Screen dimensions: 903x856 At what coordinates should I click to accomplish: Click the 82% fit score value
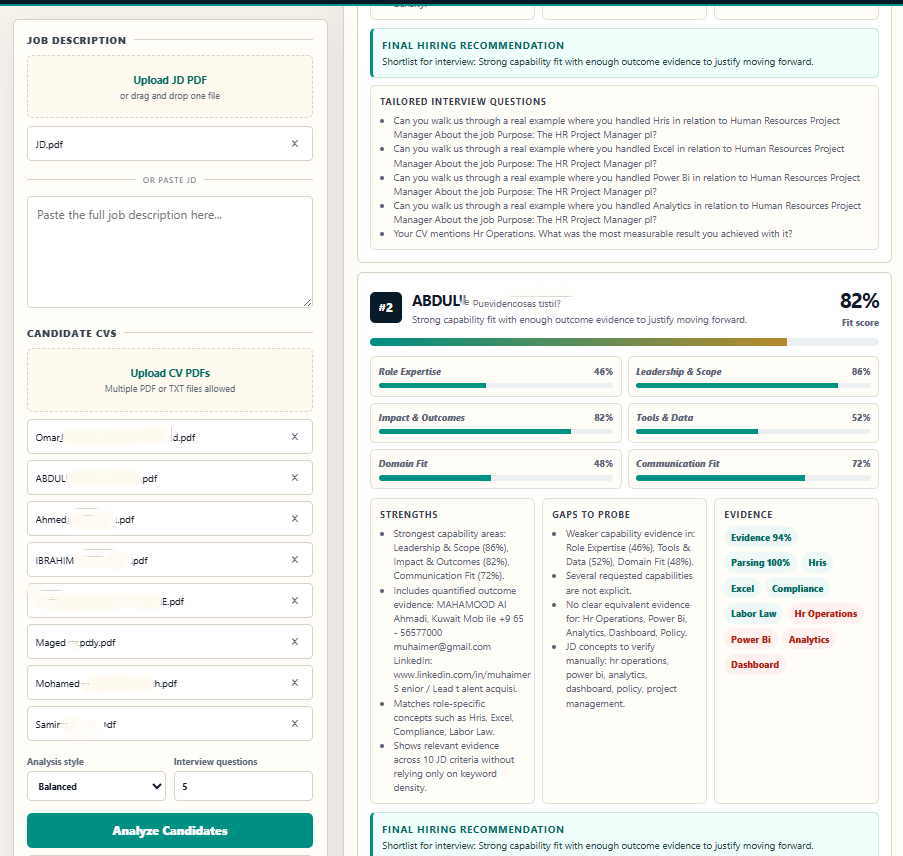pos(859,301)
